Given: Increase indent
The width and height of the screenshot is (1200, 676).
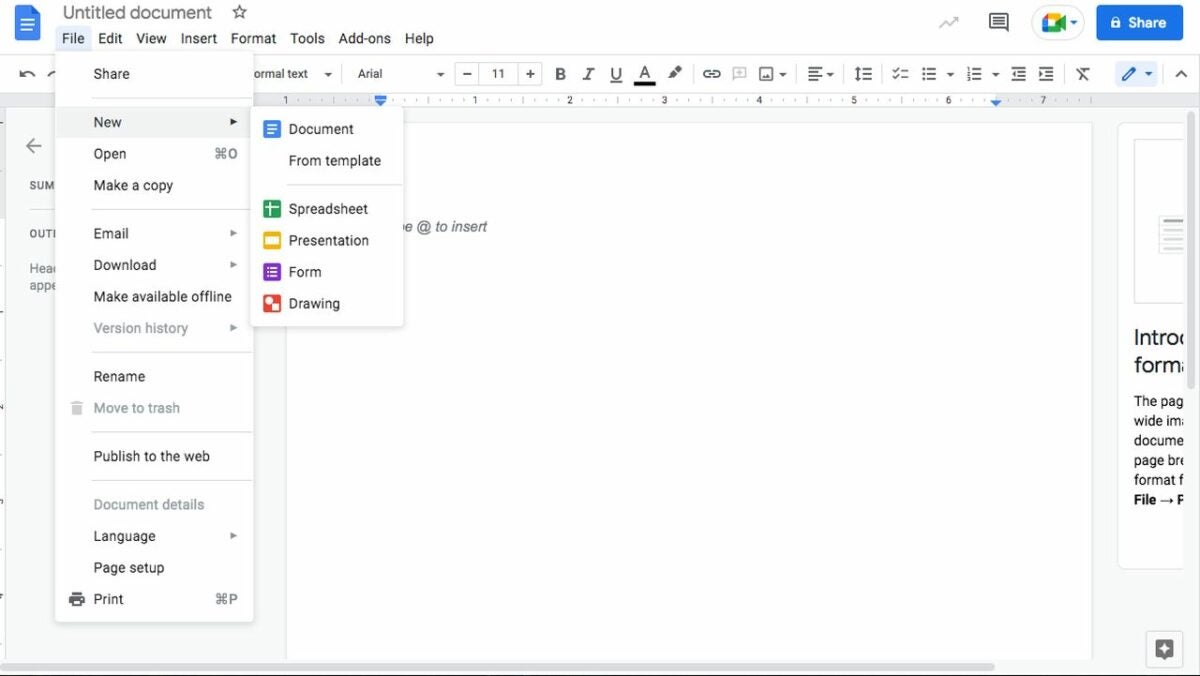Looking at the screenshot, I should pos(1046,74).
